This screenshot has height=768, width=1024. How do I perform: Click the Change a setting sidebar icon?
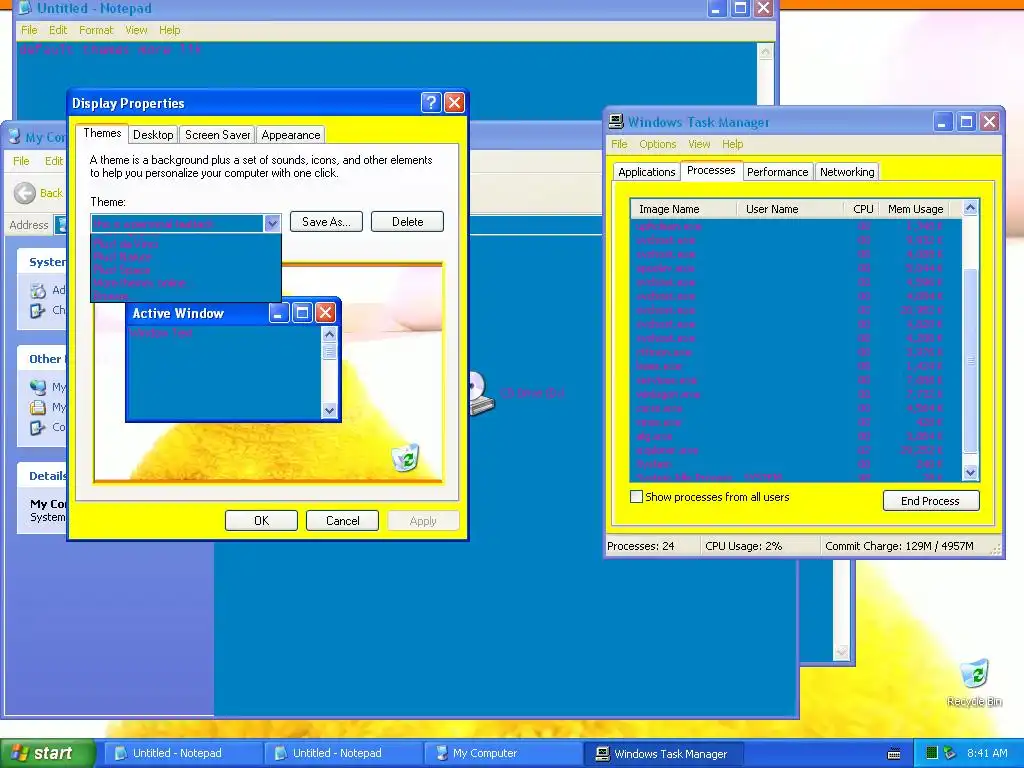point(38,310)
